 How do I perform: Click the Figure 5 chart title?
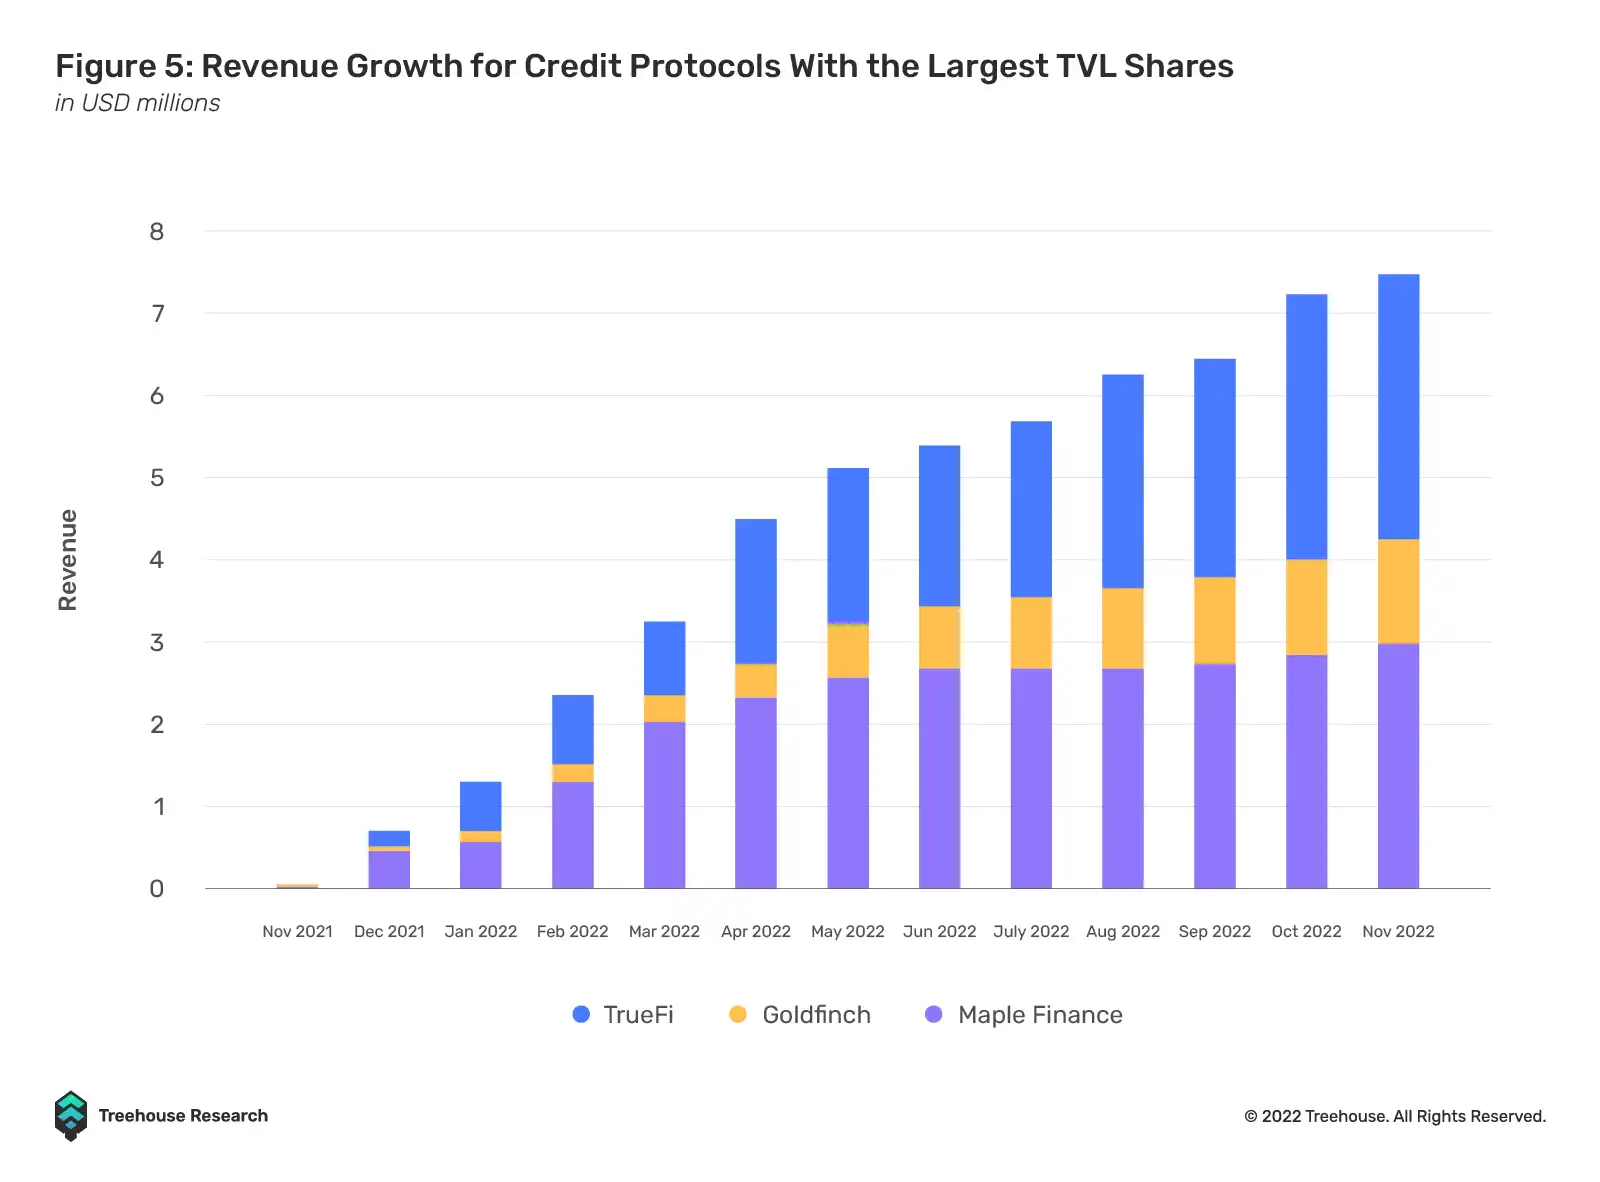point(644,66)
